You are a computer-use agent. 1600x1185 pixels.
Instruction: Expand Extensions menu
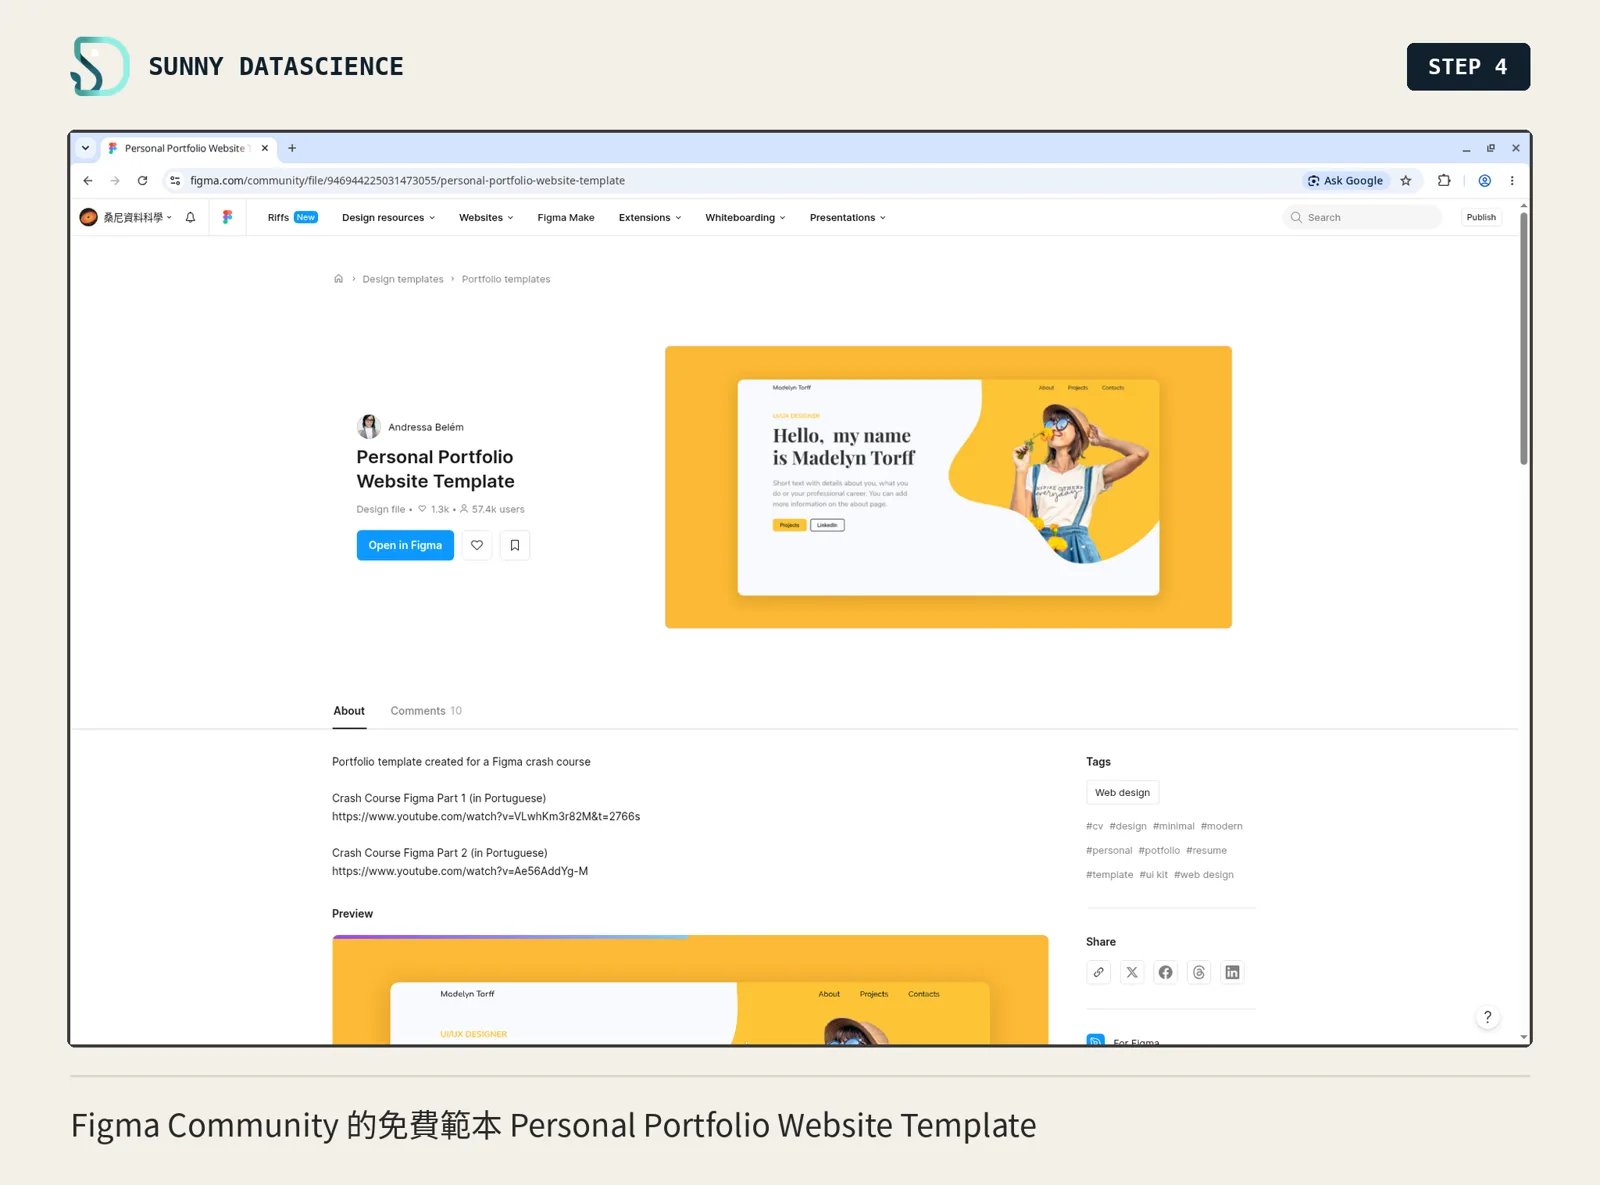pyautogui.click(x=650, y=217)
